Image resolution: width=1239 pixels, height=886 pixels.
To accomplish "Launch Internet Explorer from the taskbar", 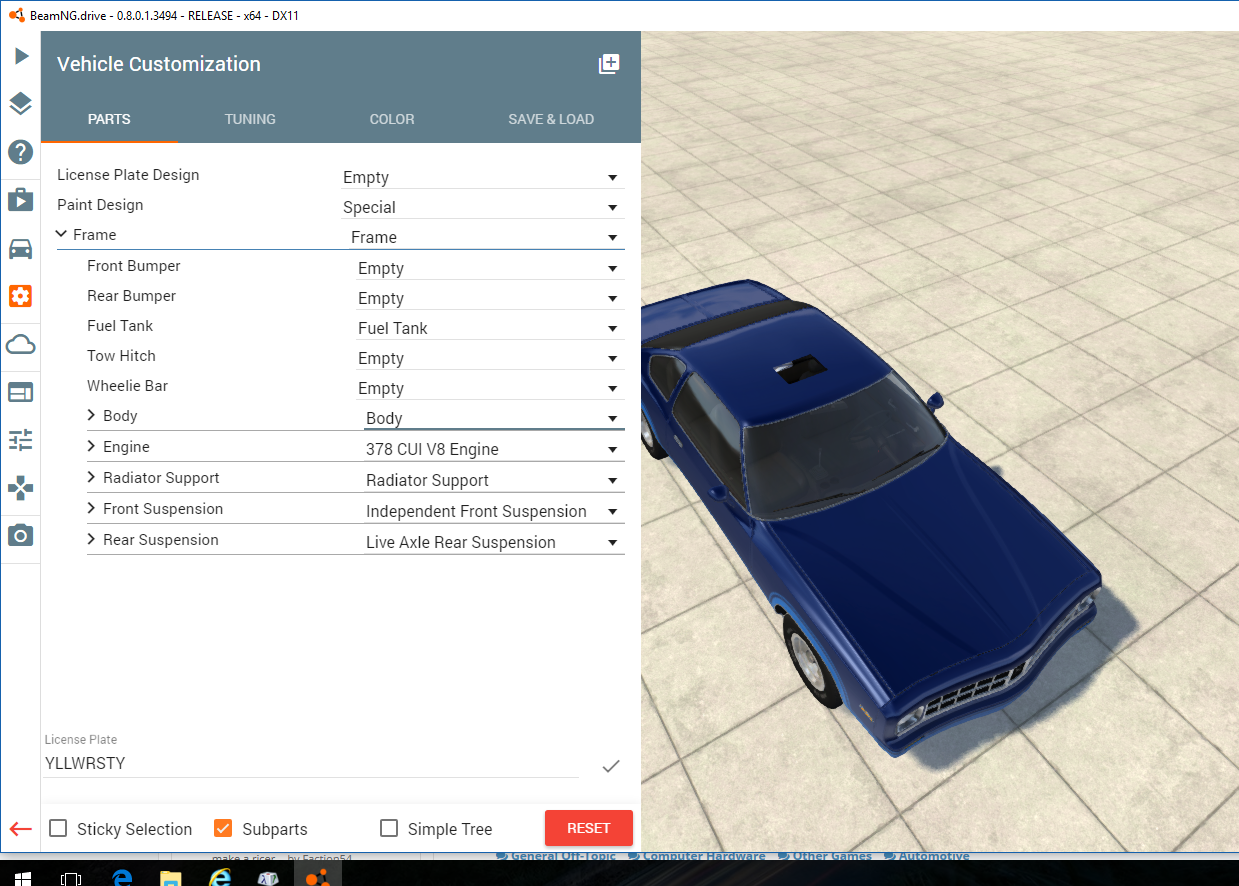I will point(219,878).
